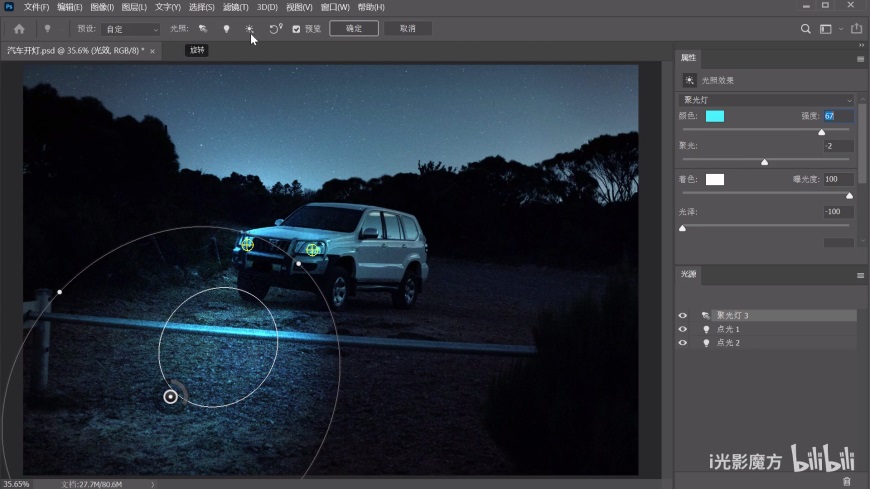Open the 文字(Y) menu
Image resolution: width=870 pixels, height=489 pixels.
point(168,7)
